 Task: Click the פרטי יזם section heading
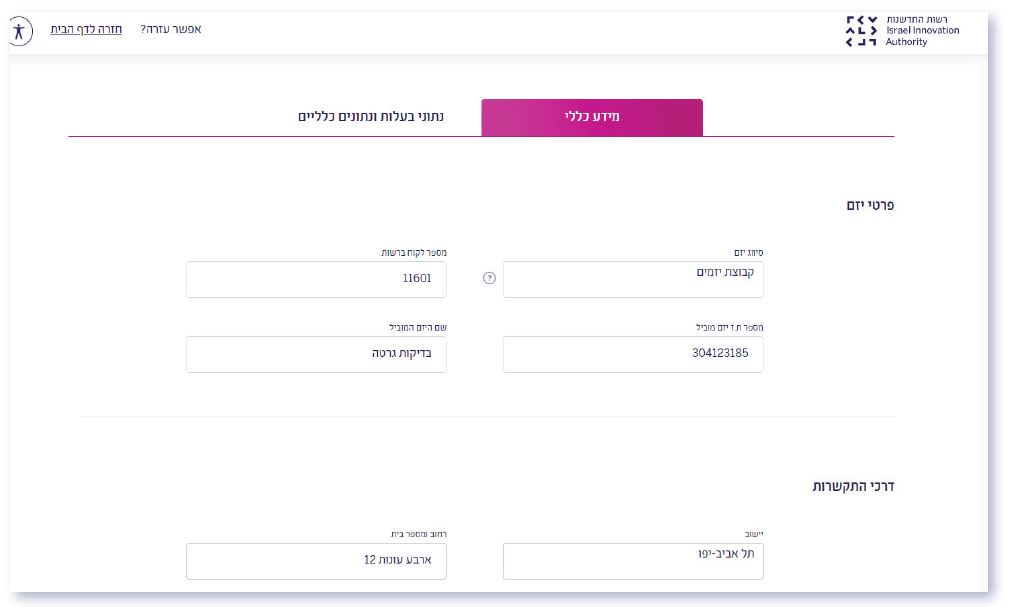point(868,205)
